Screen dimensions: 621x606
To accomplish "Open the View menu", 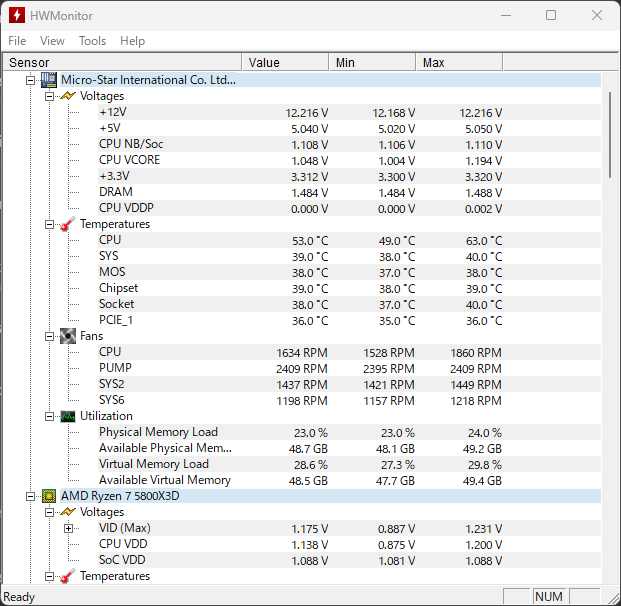I will (52, 41).
